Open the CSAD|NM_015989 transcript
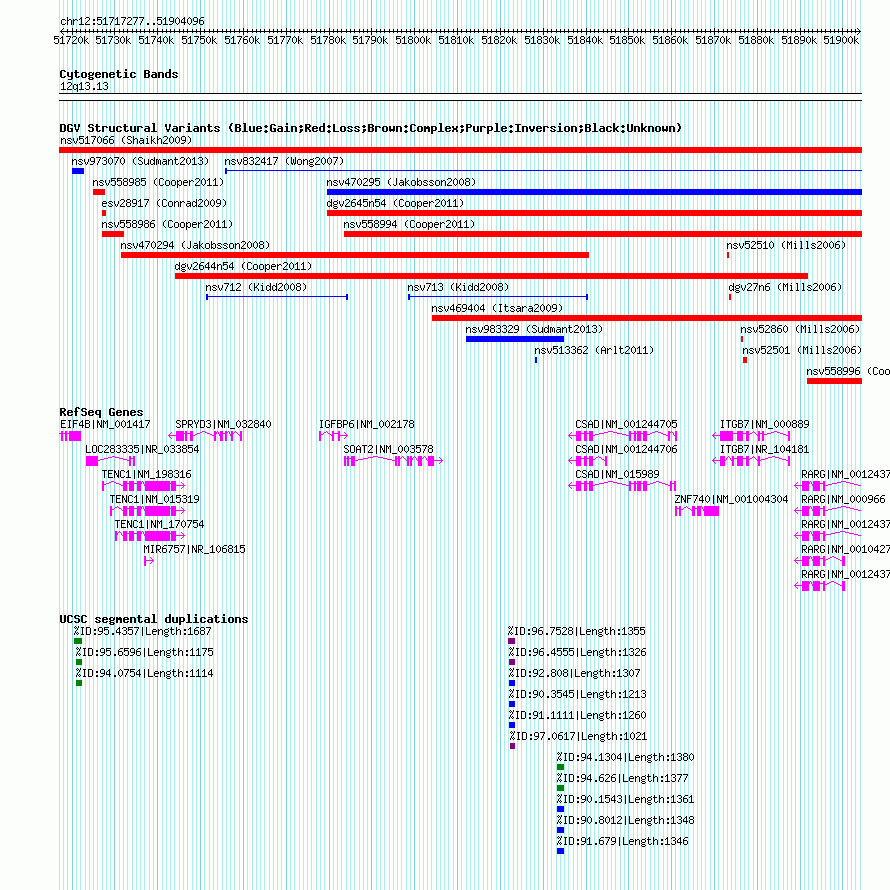Screen dimensions: 890x890 (x=623, y=486)
